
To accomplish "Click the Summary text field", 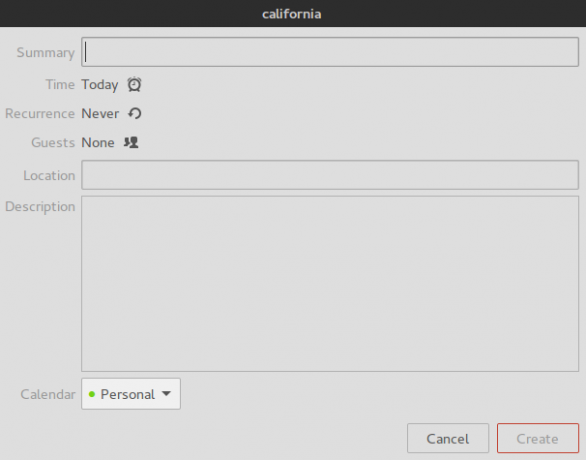I will coord(330,52).
